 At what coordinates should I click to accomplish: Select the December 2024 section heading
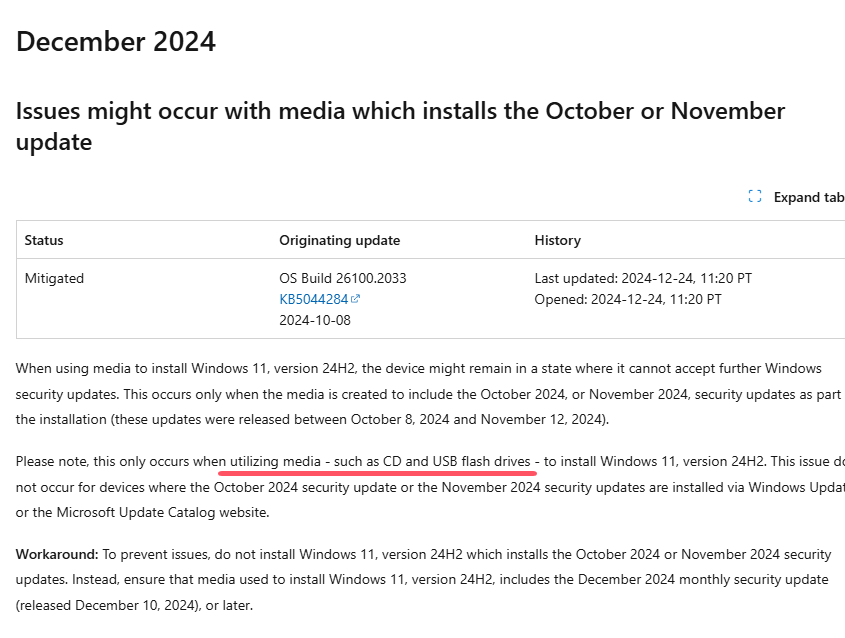(x=114, y=42)
